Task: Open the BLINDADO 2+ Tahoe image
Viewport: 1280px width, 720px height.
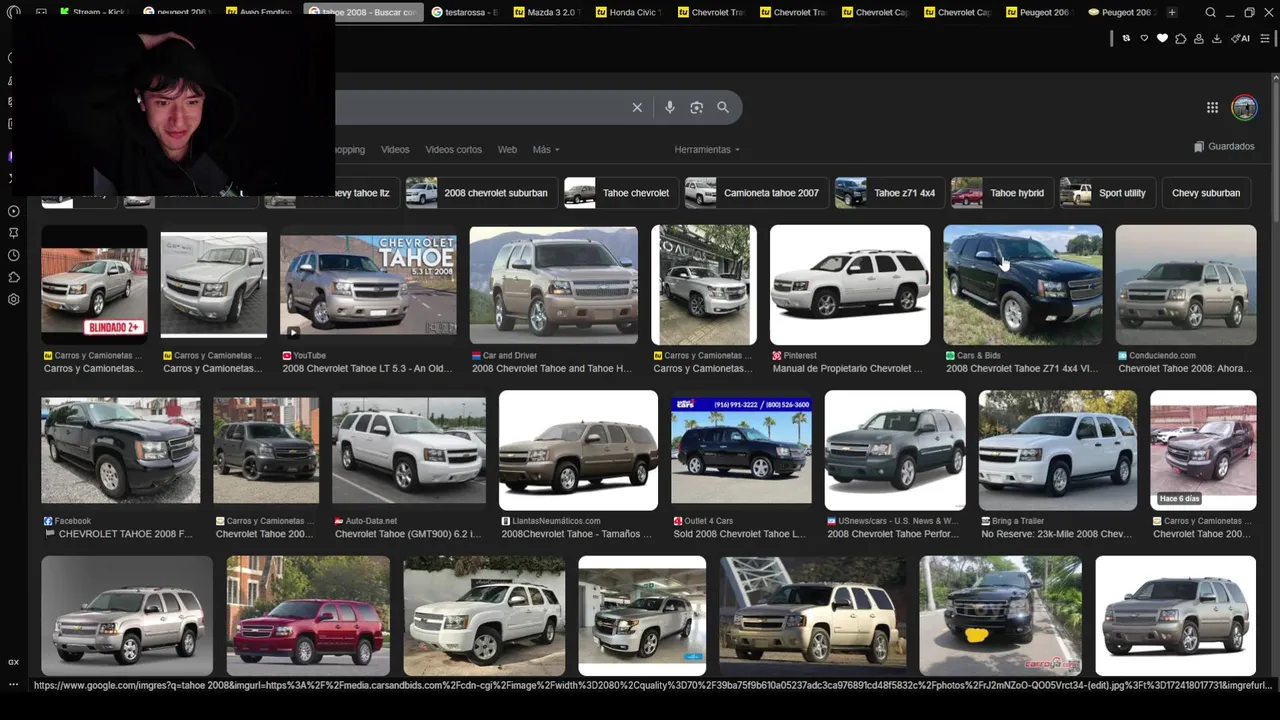Action: (94, 285)
